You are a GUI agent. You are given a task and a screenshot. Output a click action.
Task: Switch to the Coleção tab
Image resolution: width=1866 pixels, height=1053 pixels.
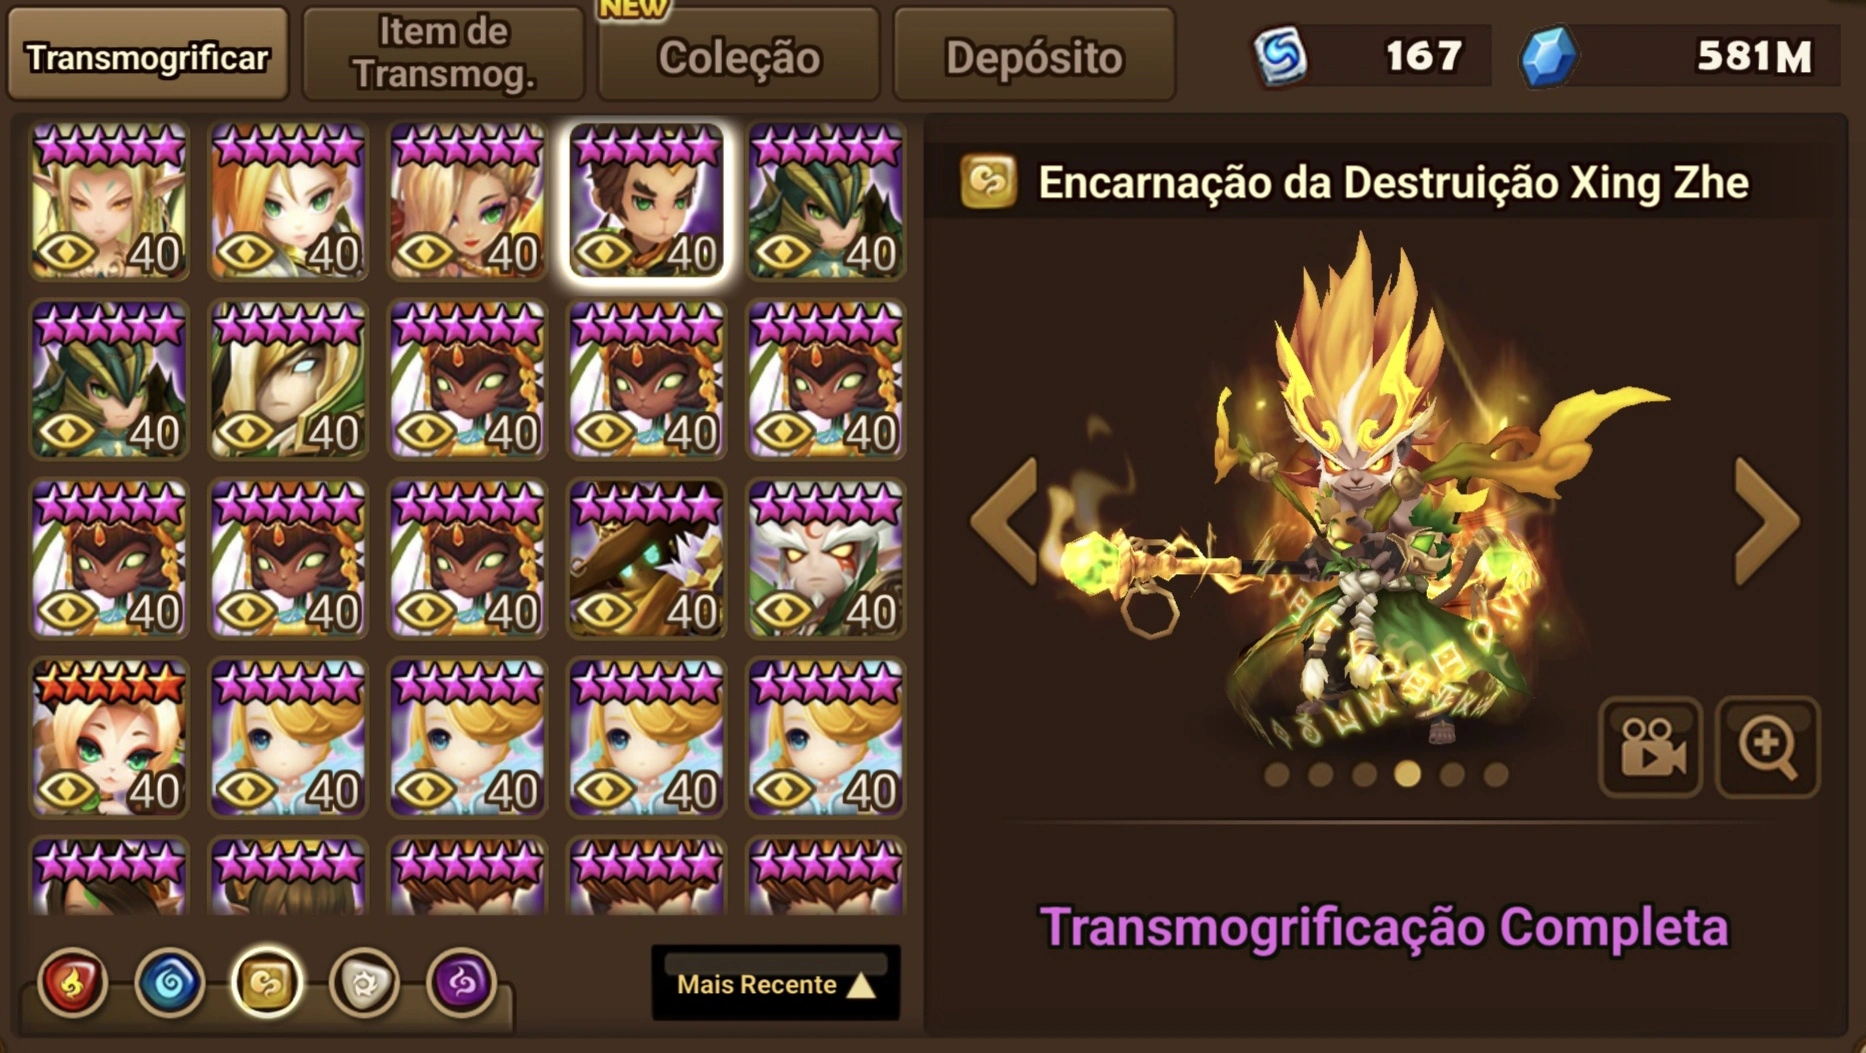coord(739,55)
